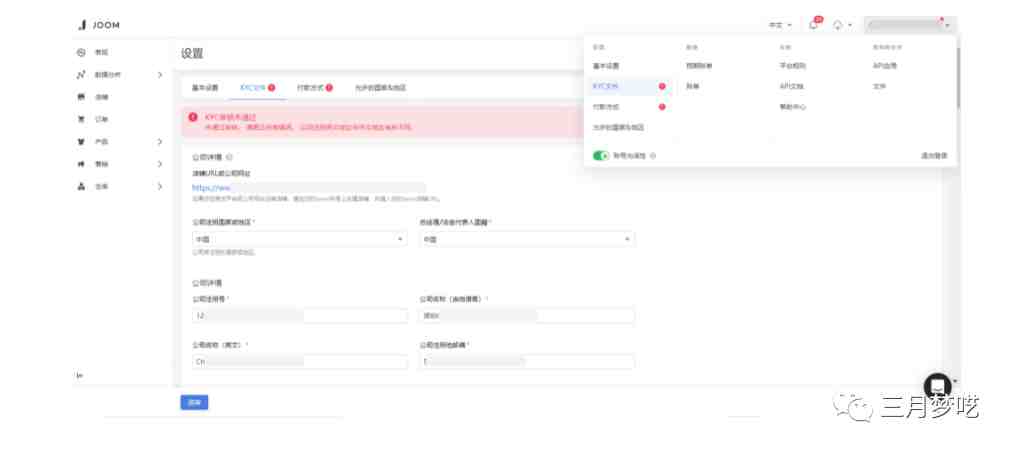Open the shopping cart orders icon

click(81, 119)
